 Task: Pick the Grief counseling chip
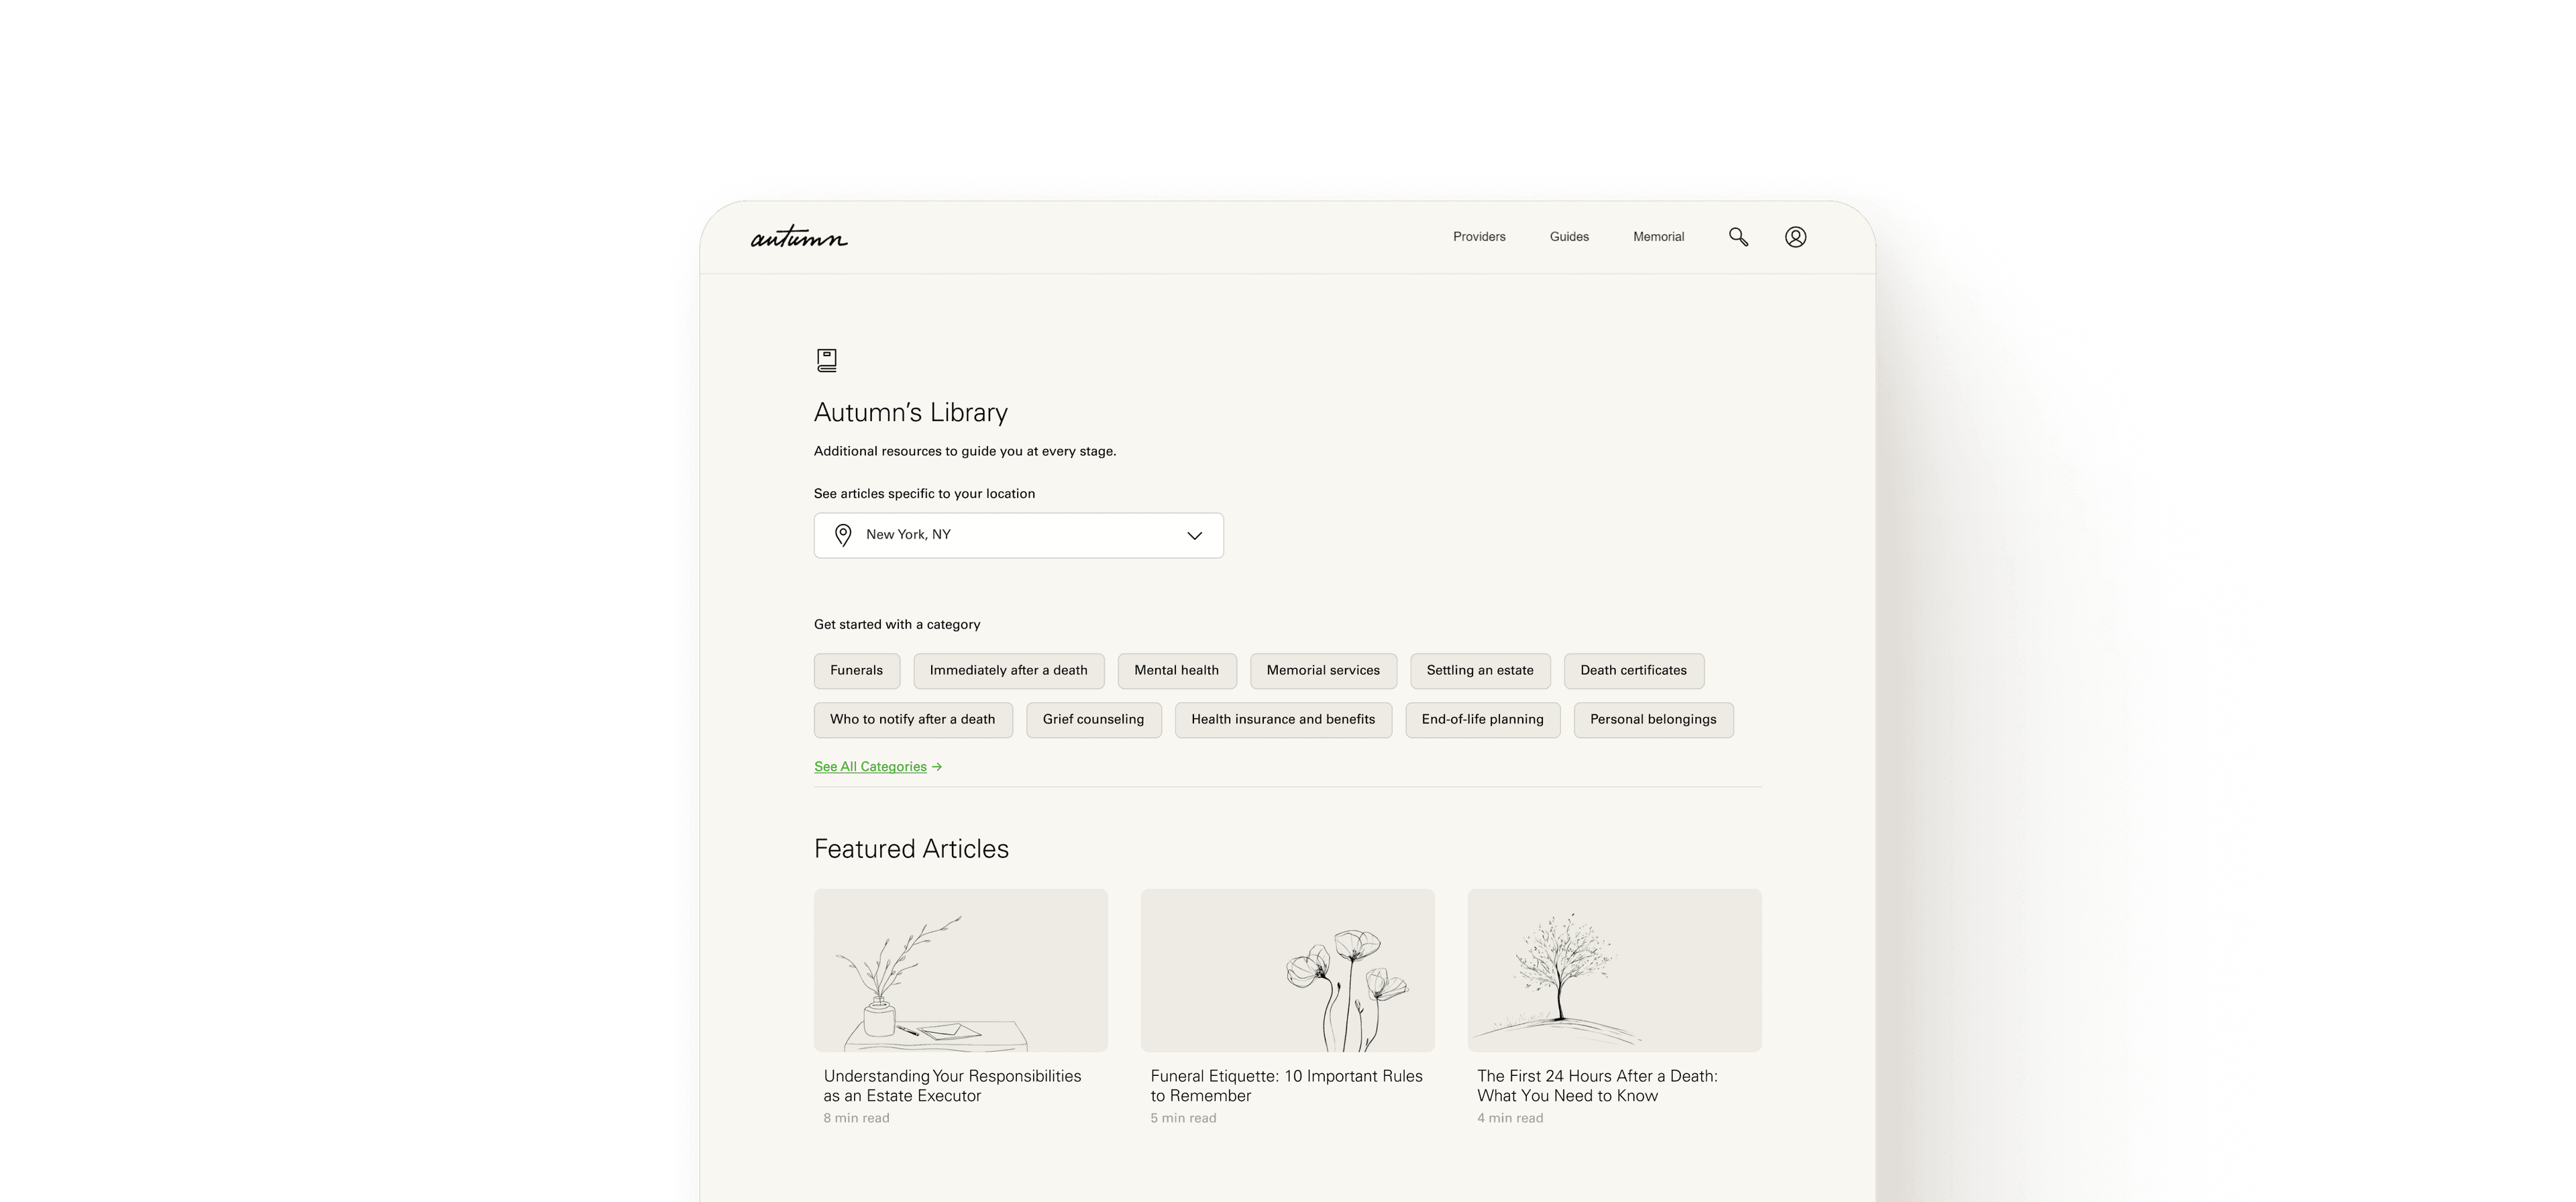(1094, 720)
